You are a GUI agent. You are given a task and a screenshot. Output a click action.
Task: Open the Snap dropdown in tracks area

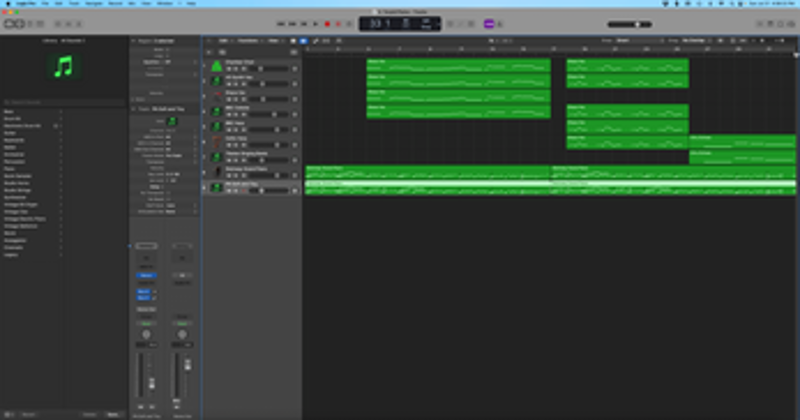click(x=640, y=40)
